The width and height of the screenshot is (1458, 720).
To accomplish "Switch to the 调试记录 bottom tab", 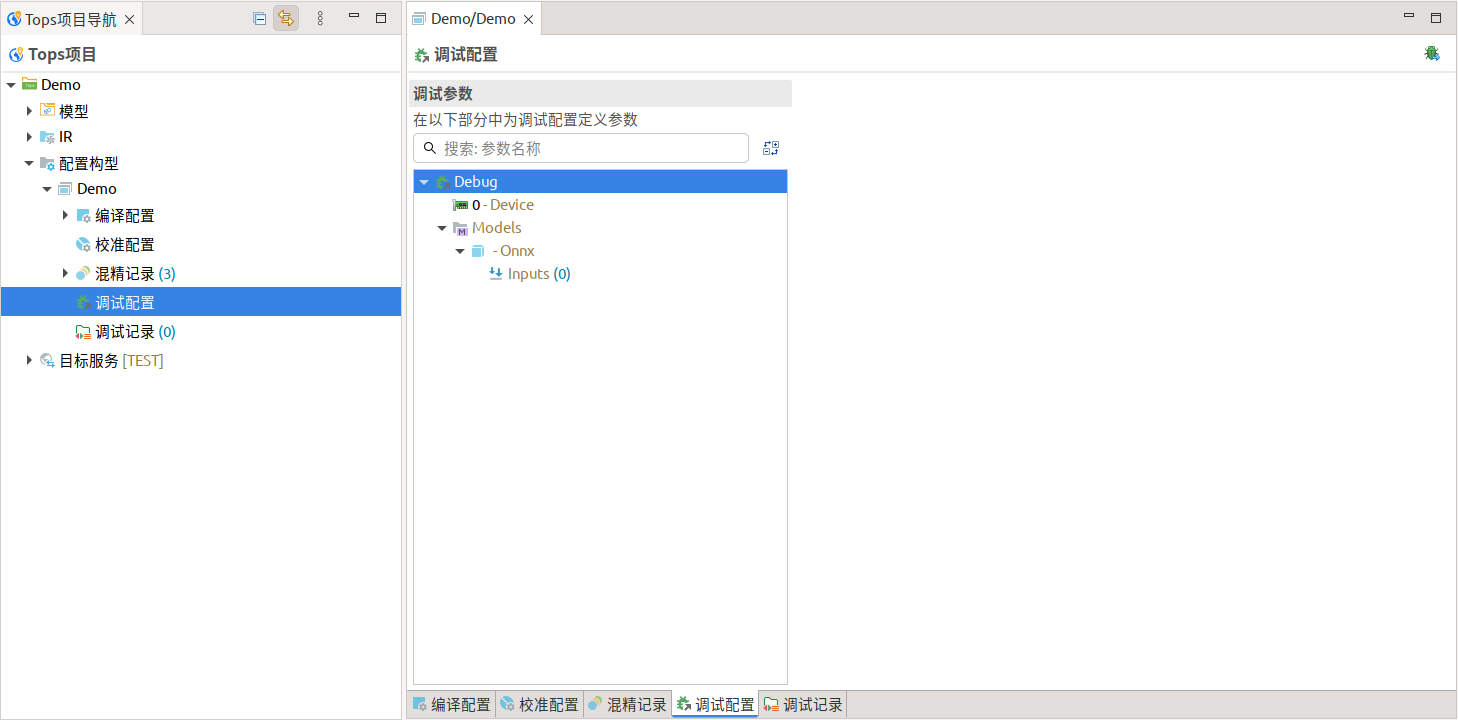I will (803, 705).
